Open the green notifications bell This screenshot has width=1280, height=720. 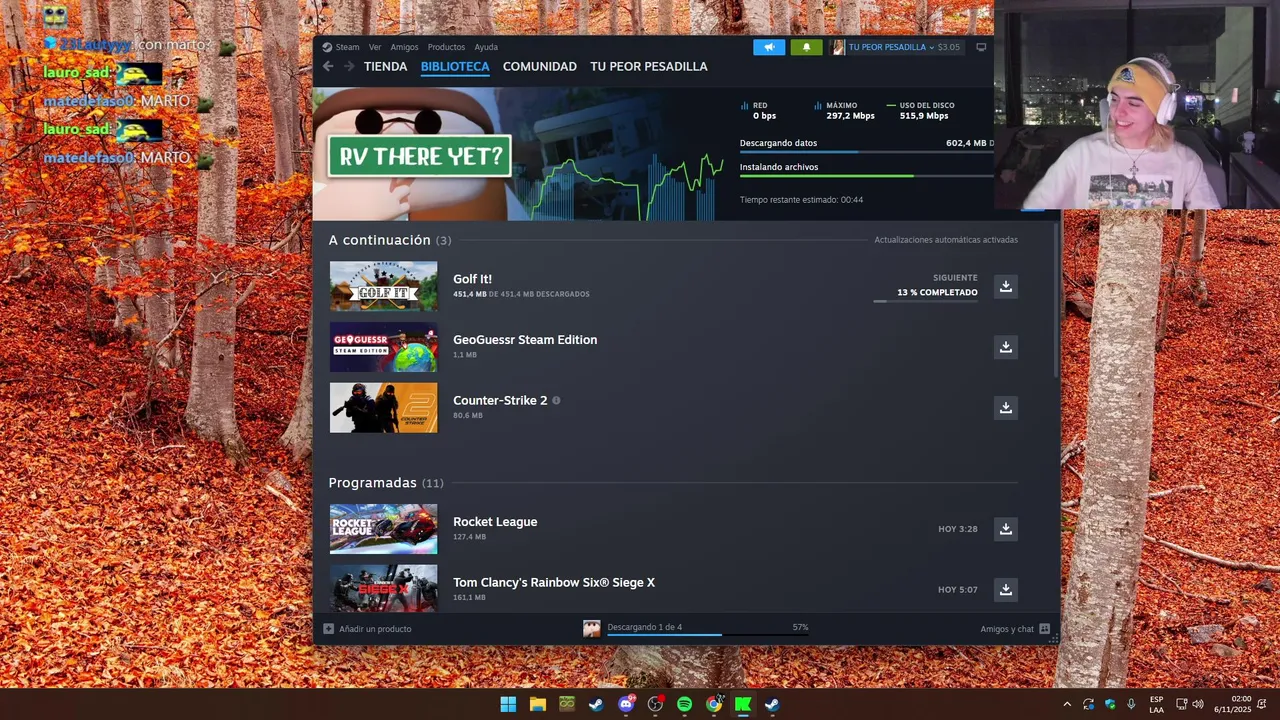(x=806, y=47)
